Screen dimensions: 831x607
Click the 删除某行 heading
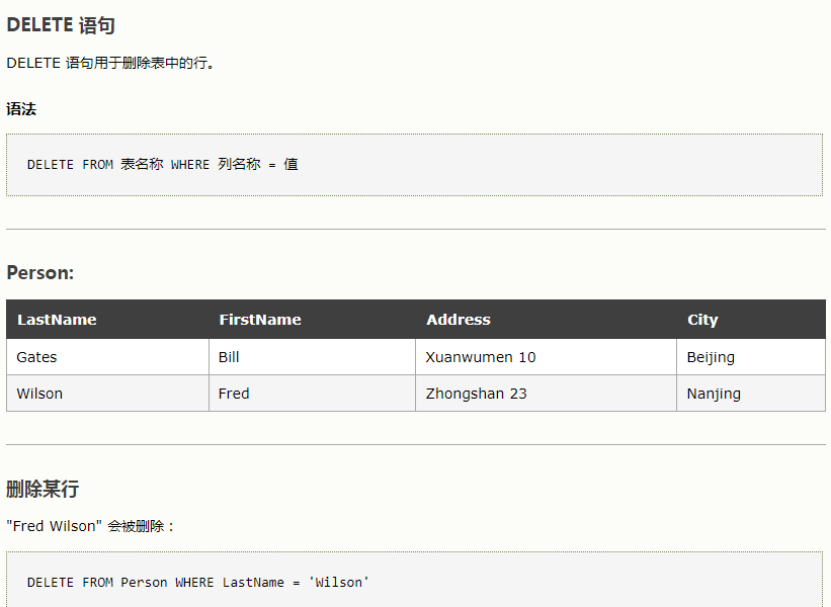point(42,488)
